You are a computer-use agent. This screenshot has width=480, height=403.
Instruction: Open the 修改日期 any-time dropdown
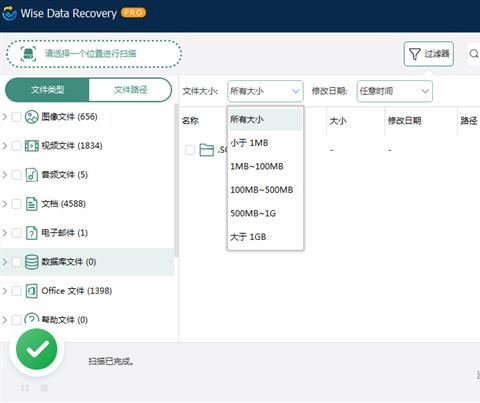click(x=395, y=91)
